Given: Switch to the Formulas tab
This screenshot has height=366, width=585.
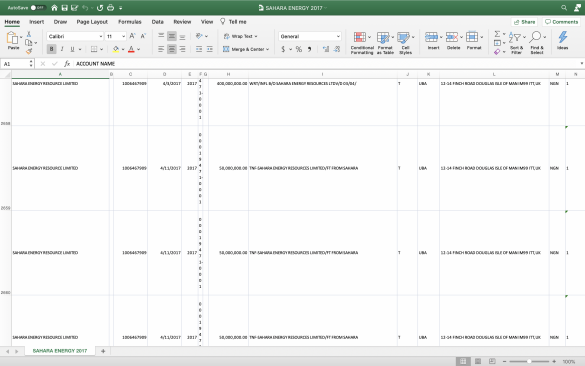Looking at the screenshot, I should coord(129,22).
